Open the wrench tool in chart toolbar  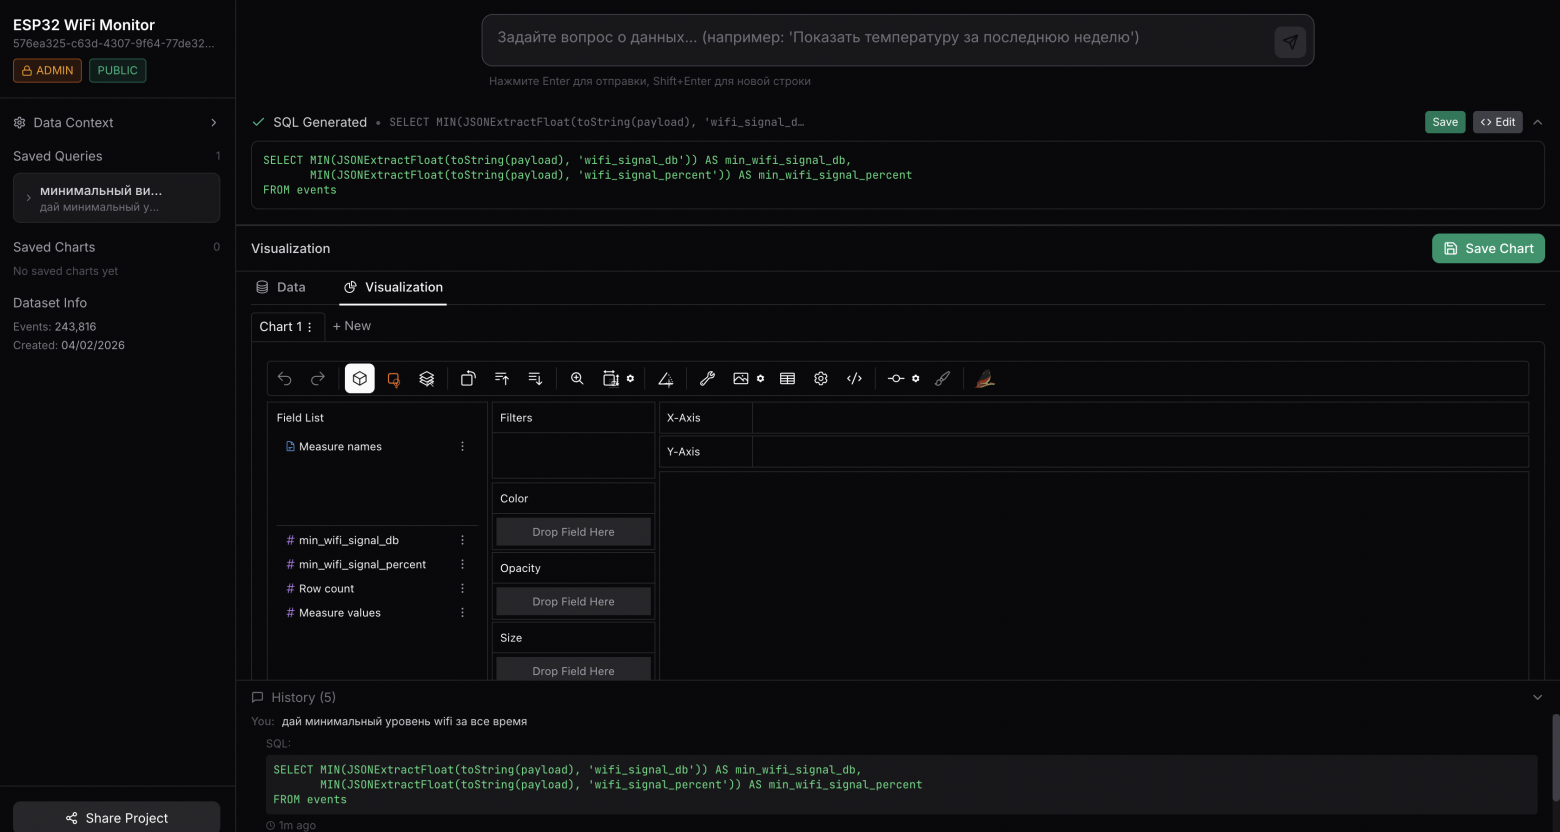(x=707, y=379)
